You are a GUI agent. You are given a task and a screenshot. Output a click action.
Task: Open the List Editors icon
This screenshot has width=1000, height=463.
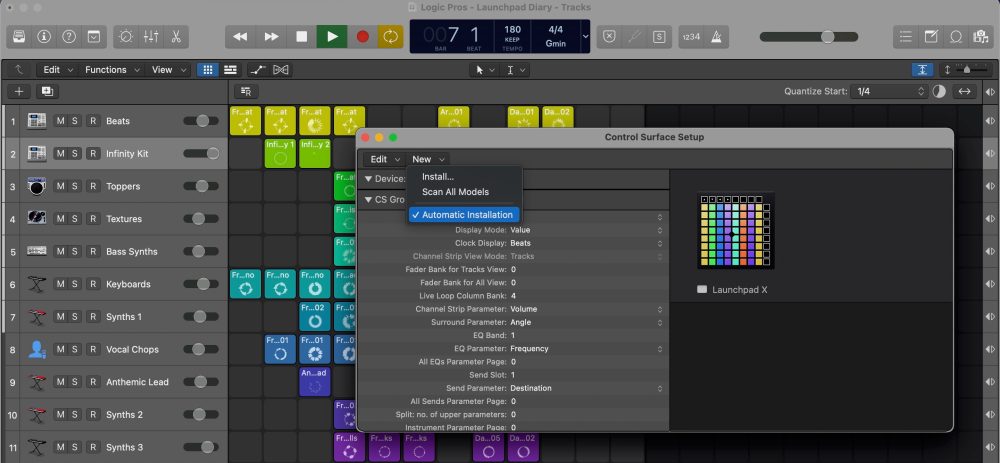click(x=906, y=37)
